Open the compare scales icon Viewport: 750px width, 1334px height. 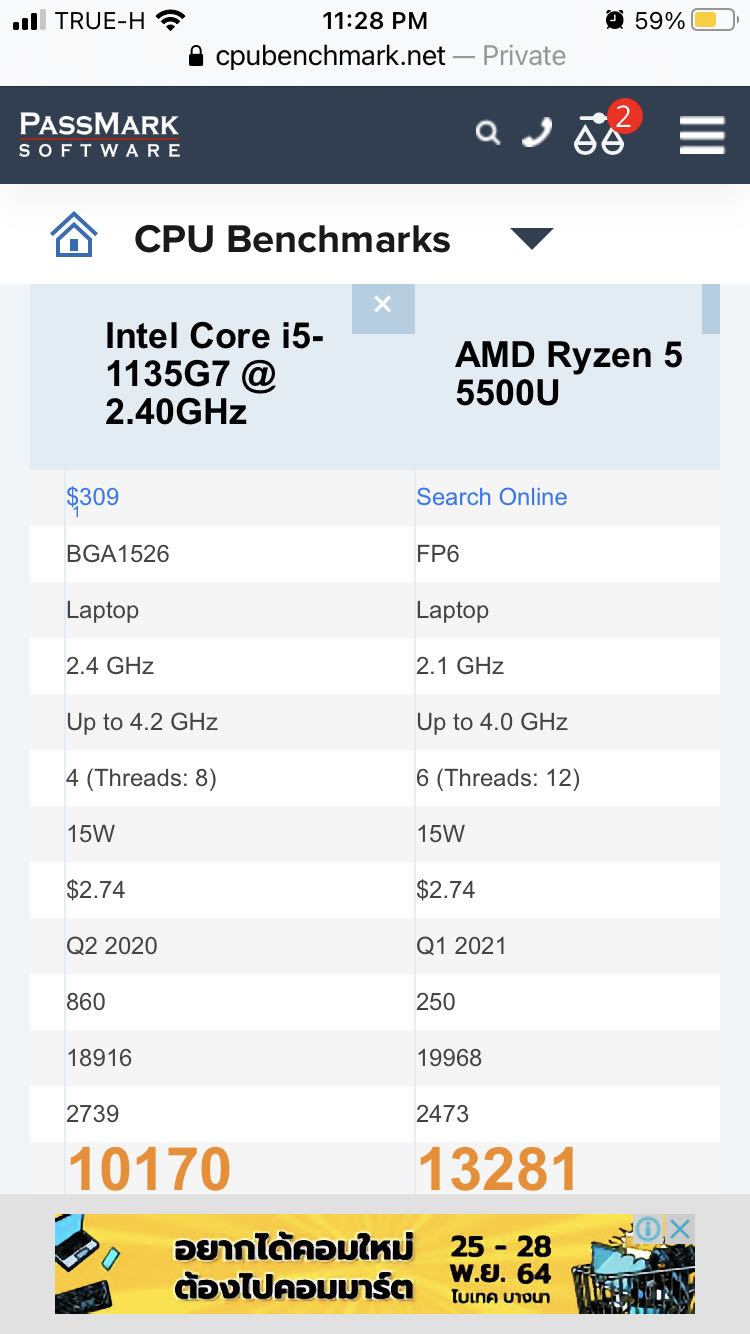599,134
